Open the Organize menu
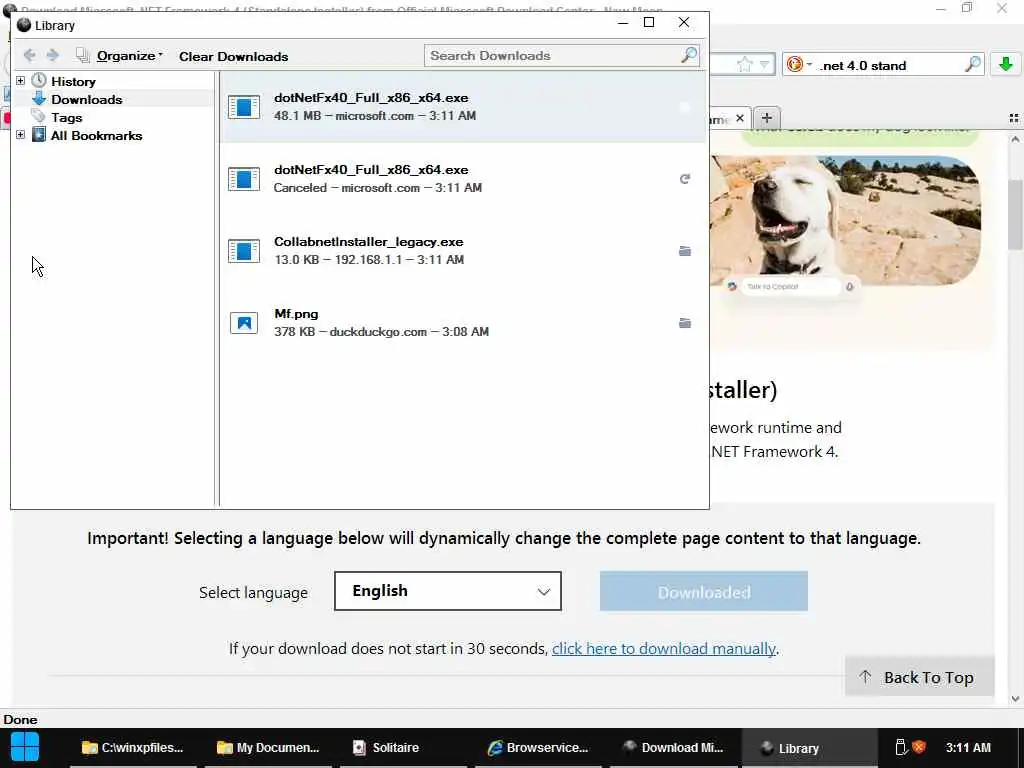The width and height of the screenshot is (1024, 768). click(x=129, y=56)
